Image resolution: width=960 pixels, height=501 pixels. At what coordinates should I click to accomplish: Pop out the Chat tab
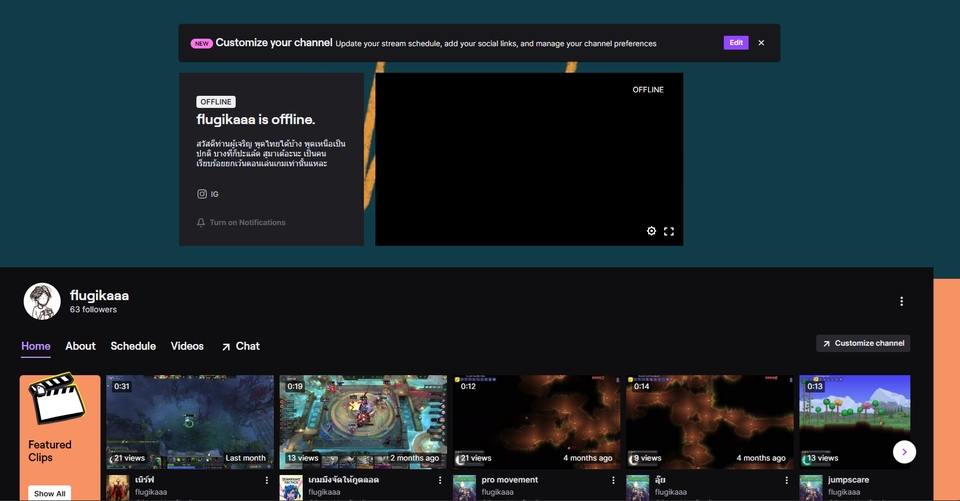click(x=241, y=346)
